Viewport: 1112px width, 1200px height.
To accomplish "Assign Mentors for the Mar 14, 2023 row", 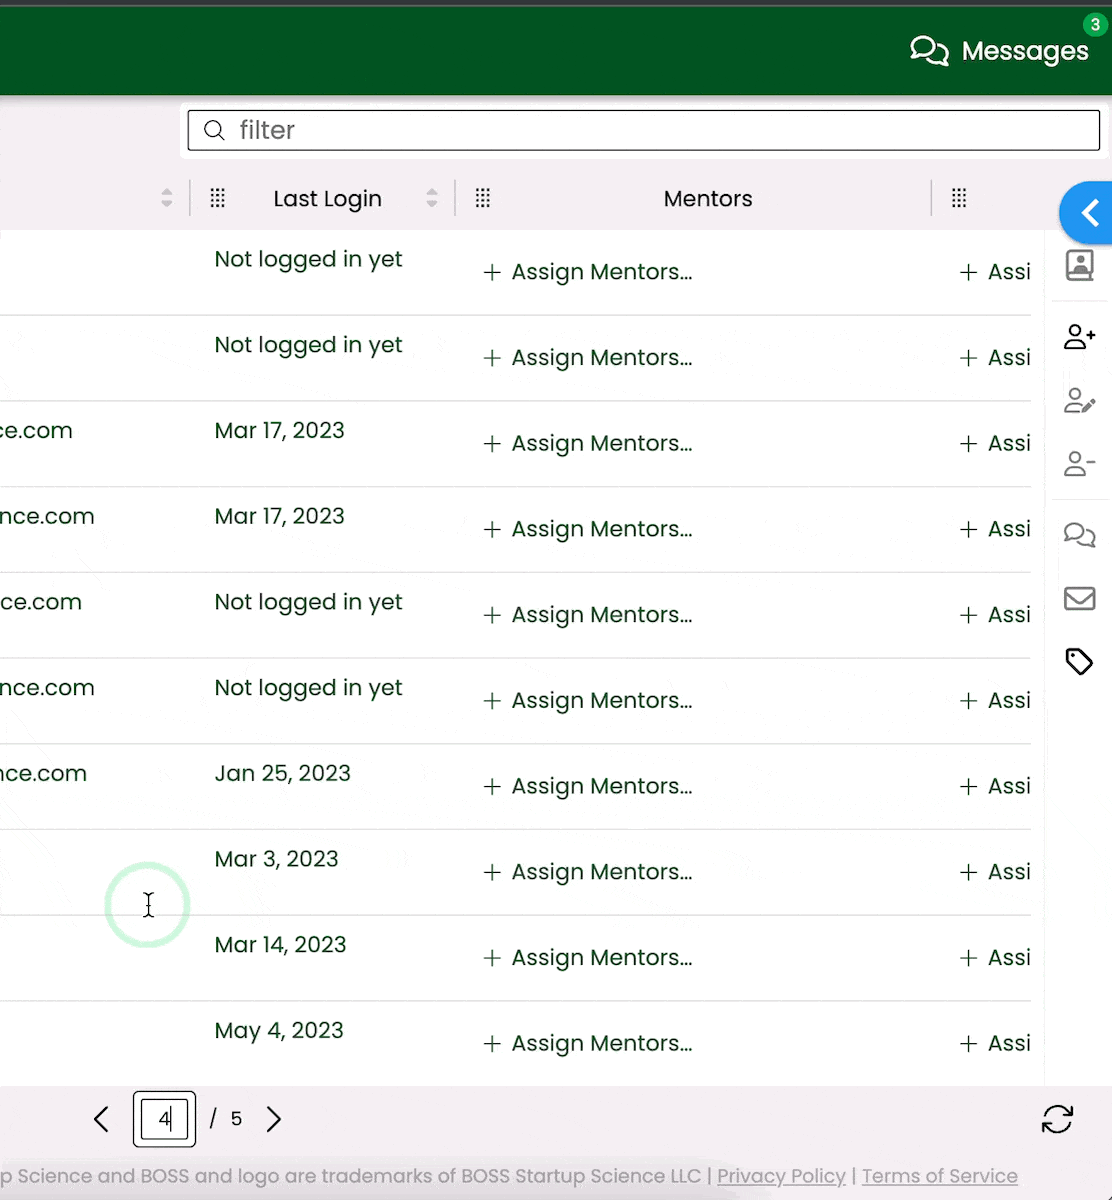I will click(x=588, y=958).
